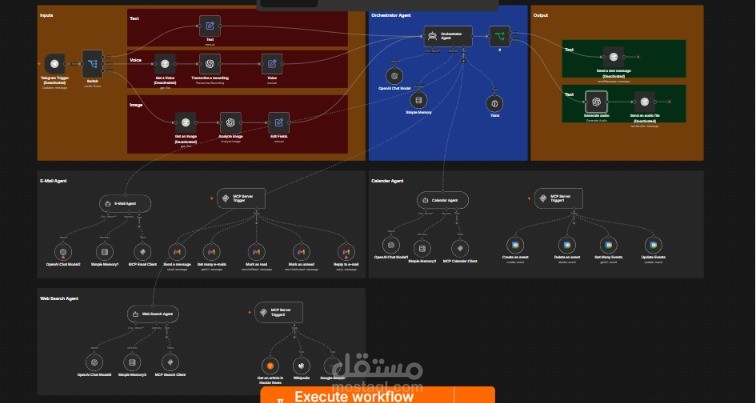Open the Transcribe a recording node
Screen dimensions: 756x403
coord(210,64)
